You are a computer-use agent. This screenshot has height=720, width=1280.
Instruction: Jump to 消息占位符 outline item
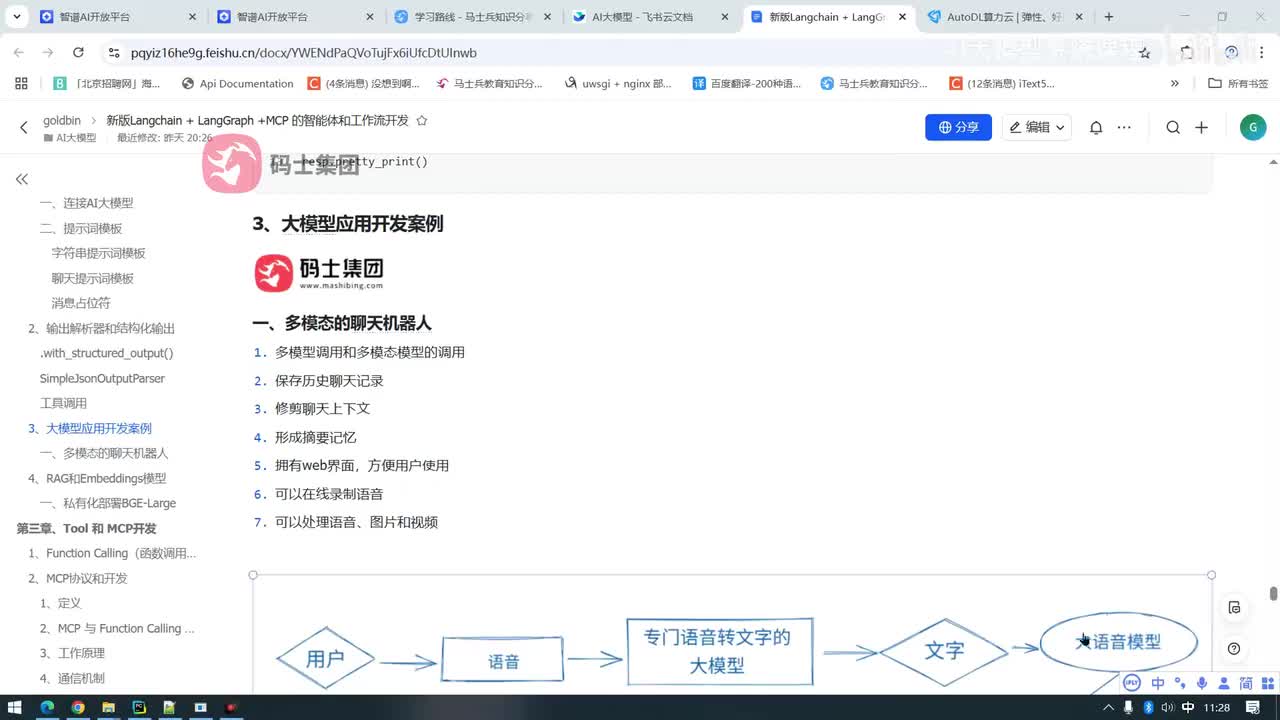coord(81,303)
